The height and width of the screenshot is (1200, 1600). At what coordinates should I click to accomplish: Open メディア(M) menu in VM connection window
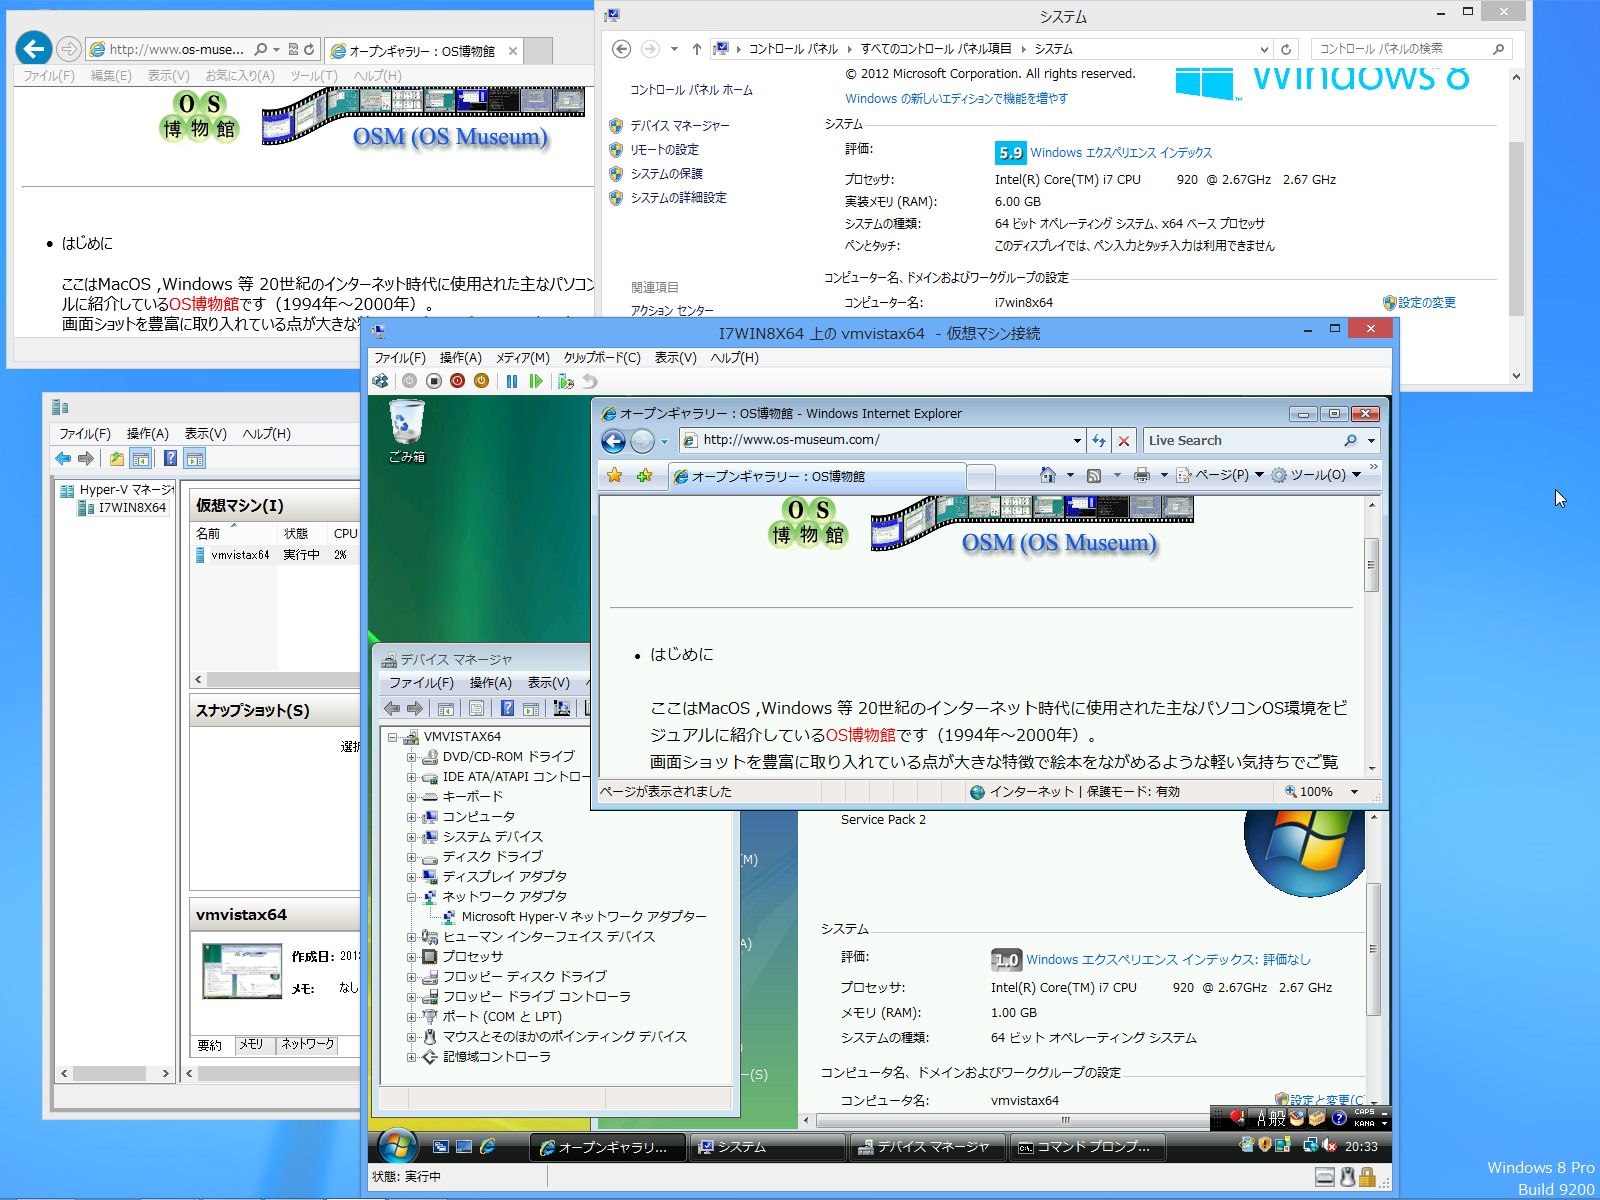click(522, 357)
